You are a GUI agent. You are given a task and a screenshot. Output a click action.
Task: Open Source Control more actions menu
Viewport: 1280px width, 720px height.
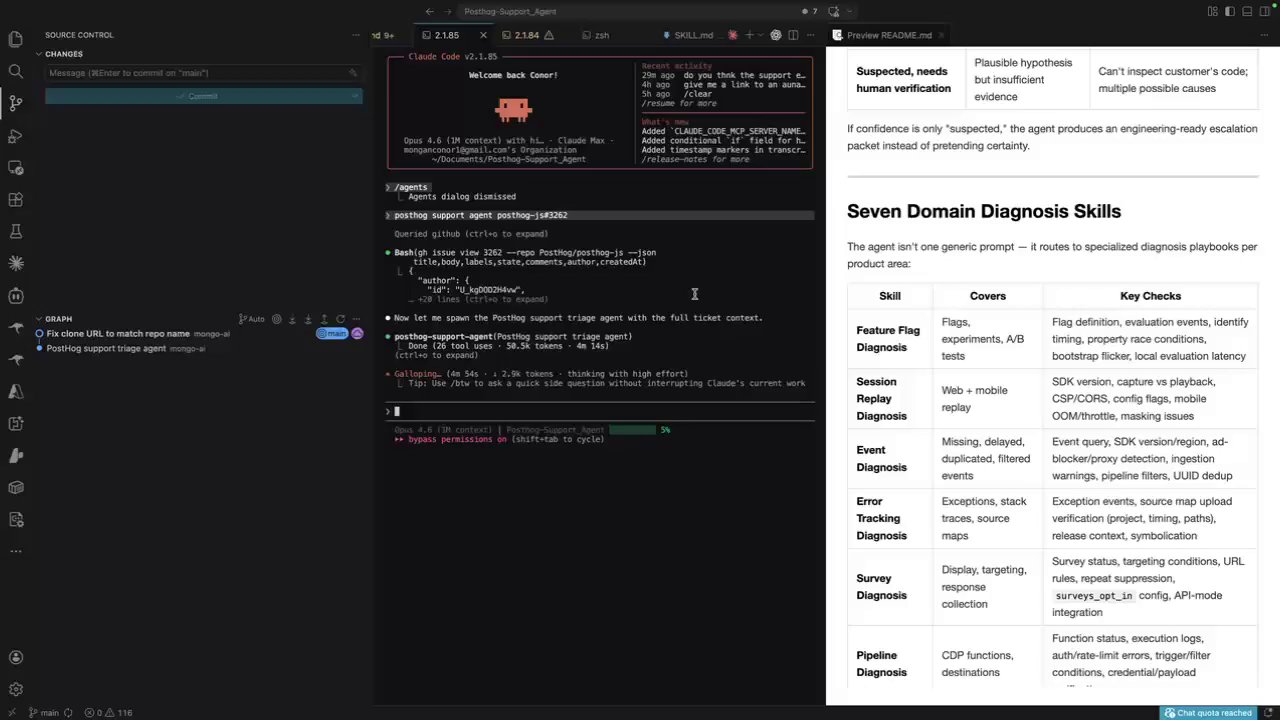(x=355, y=35)
